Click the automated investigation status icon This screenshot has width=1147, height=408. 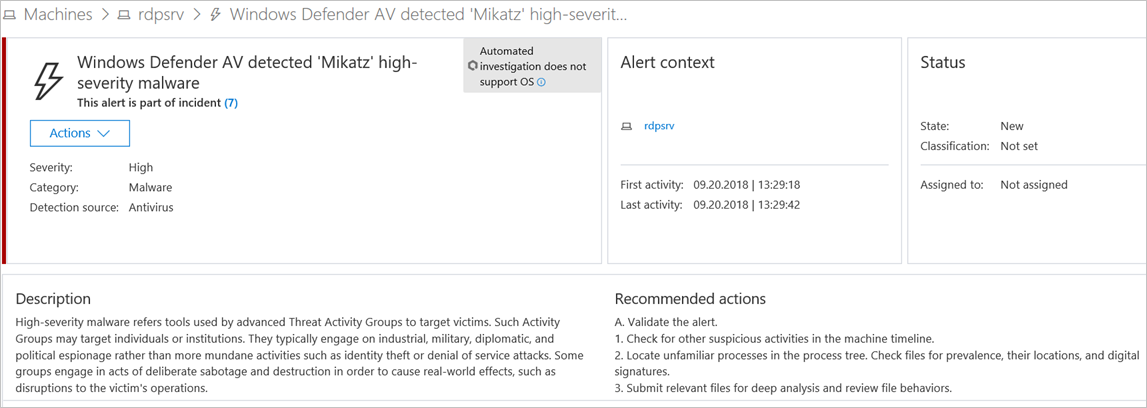tap(473, 66)
